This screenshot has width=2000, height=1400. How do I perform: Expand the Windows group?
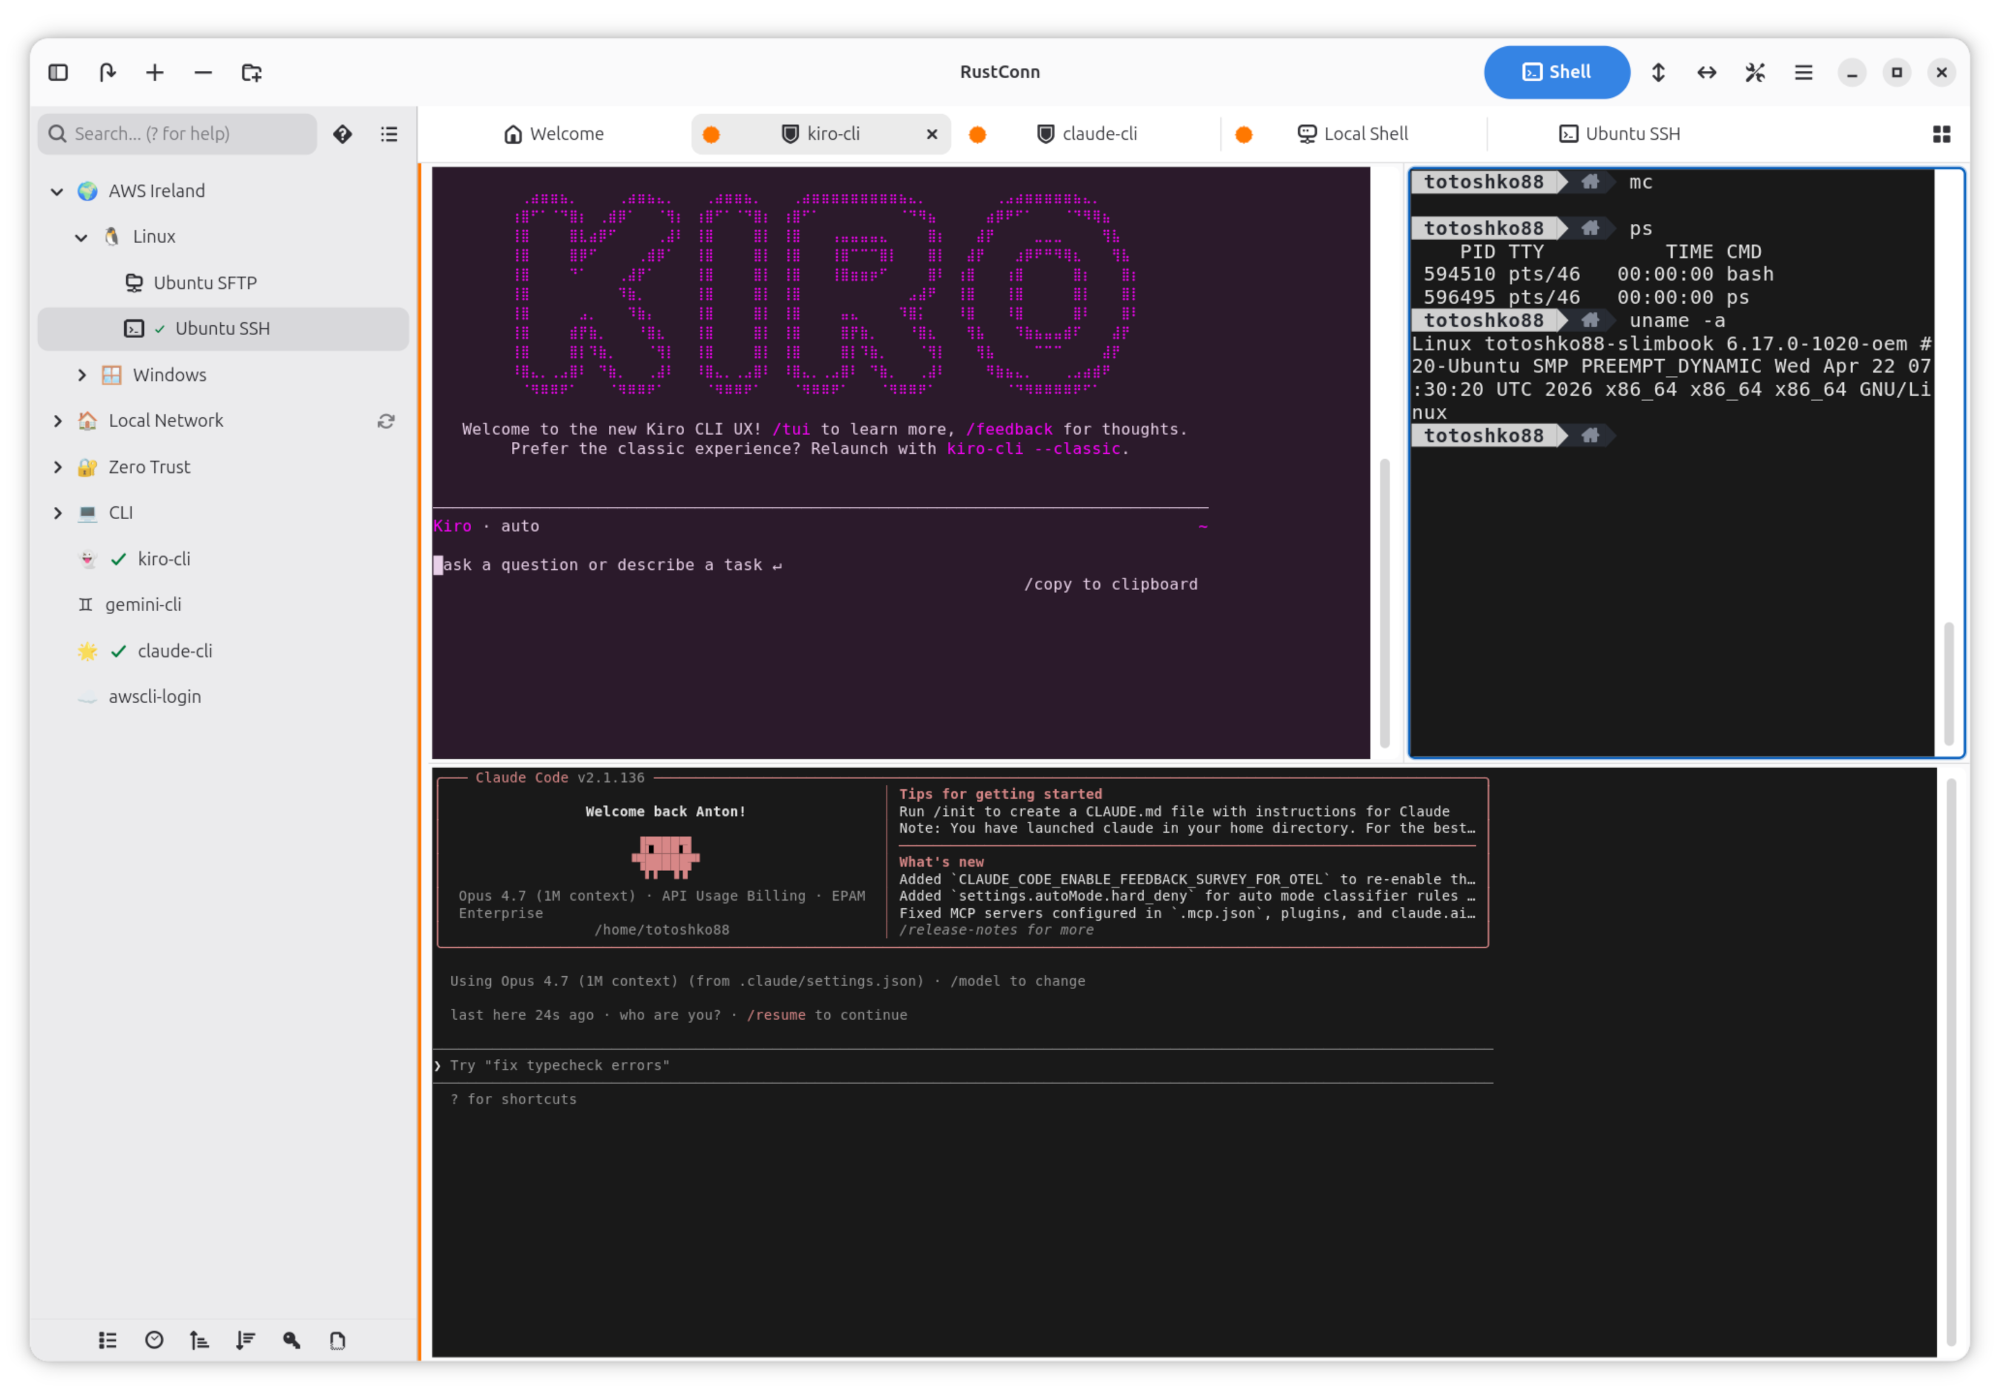81,375
